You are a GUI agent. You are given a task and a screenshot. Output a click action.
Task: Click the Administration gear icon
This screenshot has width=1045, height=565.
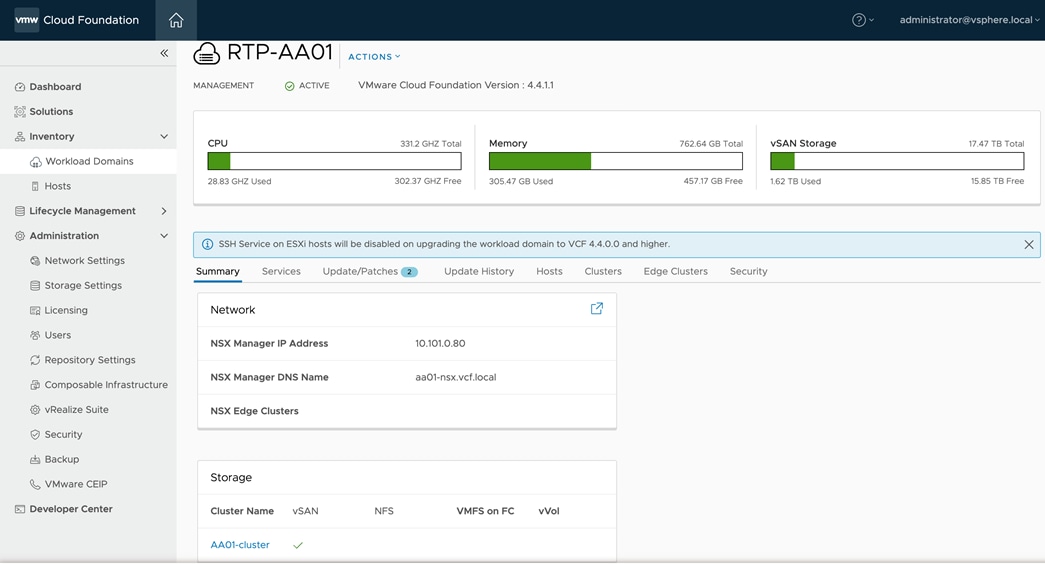pyautogui.click(x=20, y=236)
